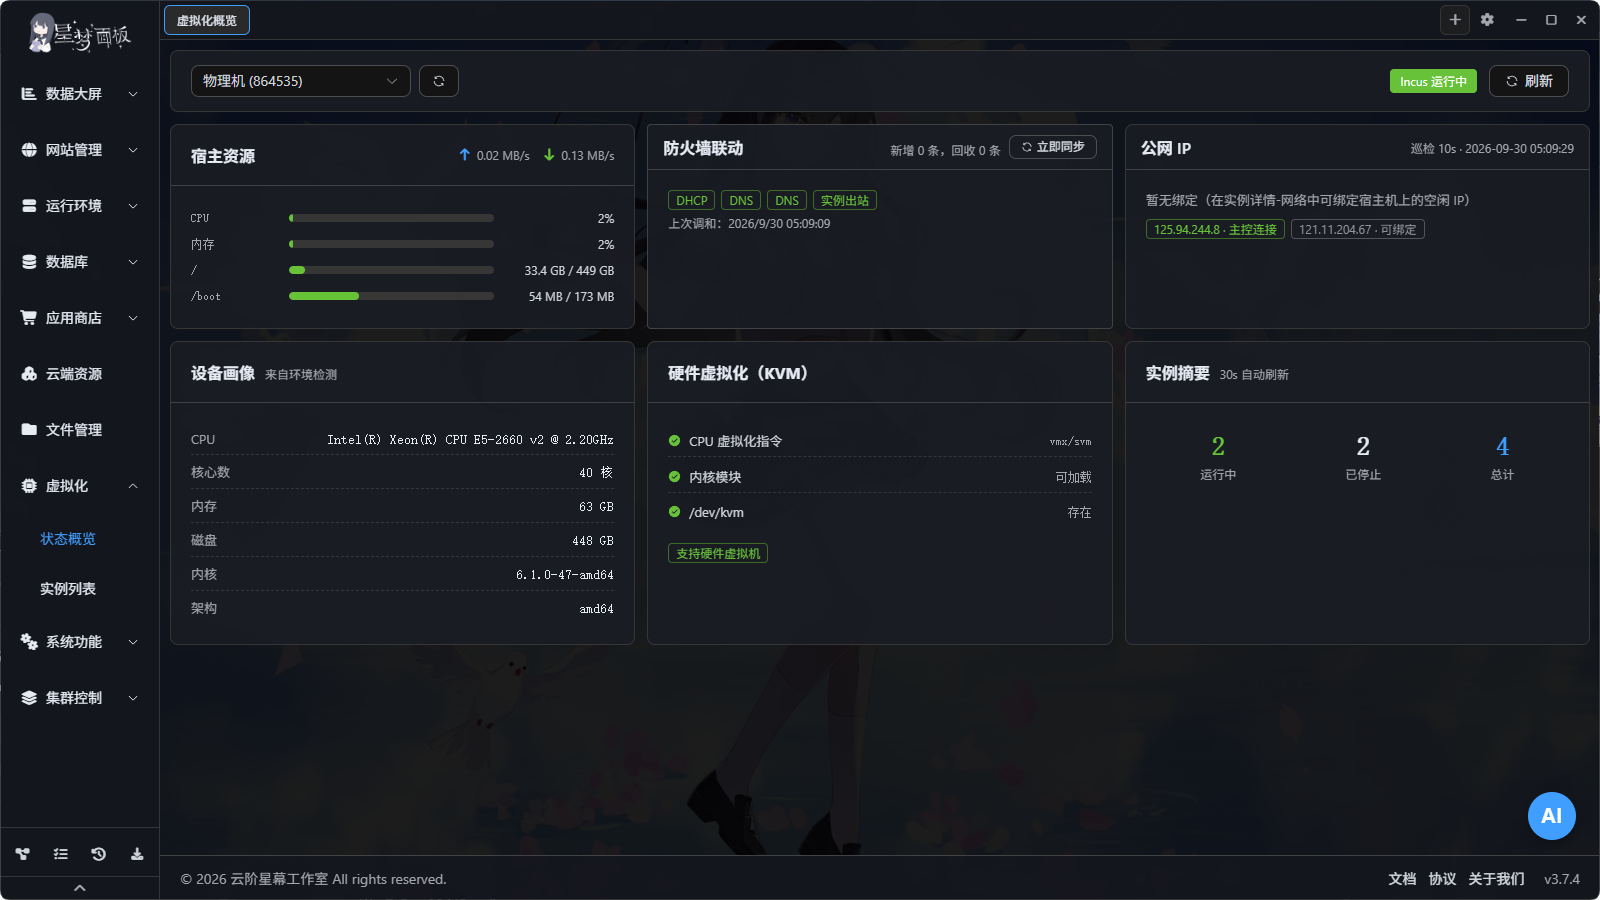Open the history clock icon in sidebar footer
The width and height of the screenshot is (1600, 900).
point(98,854)
